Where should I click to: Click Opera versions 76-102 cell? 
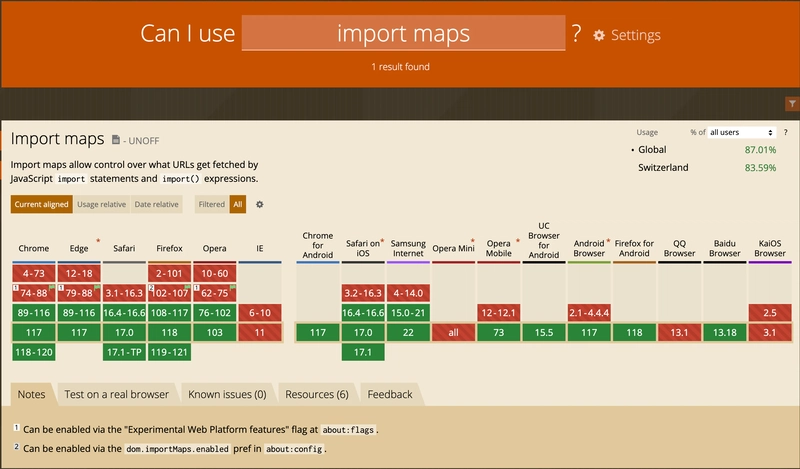click(x=214, y=313)
